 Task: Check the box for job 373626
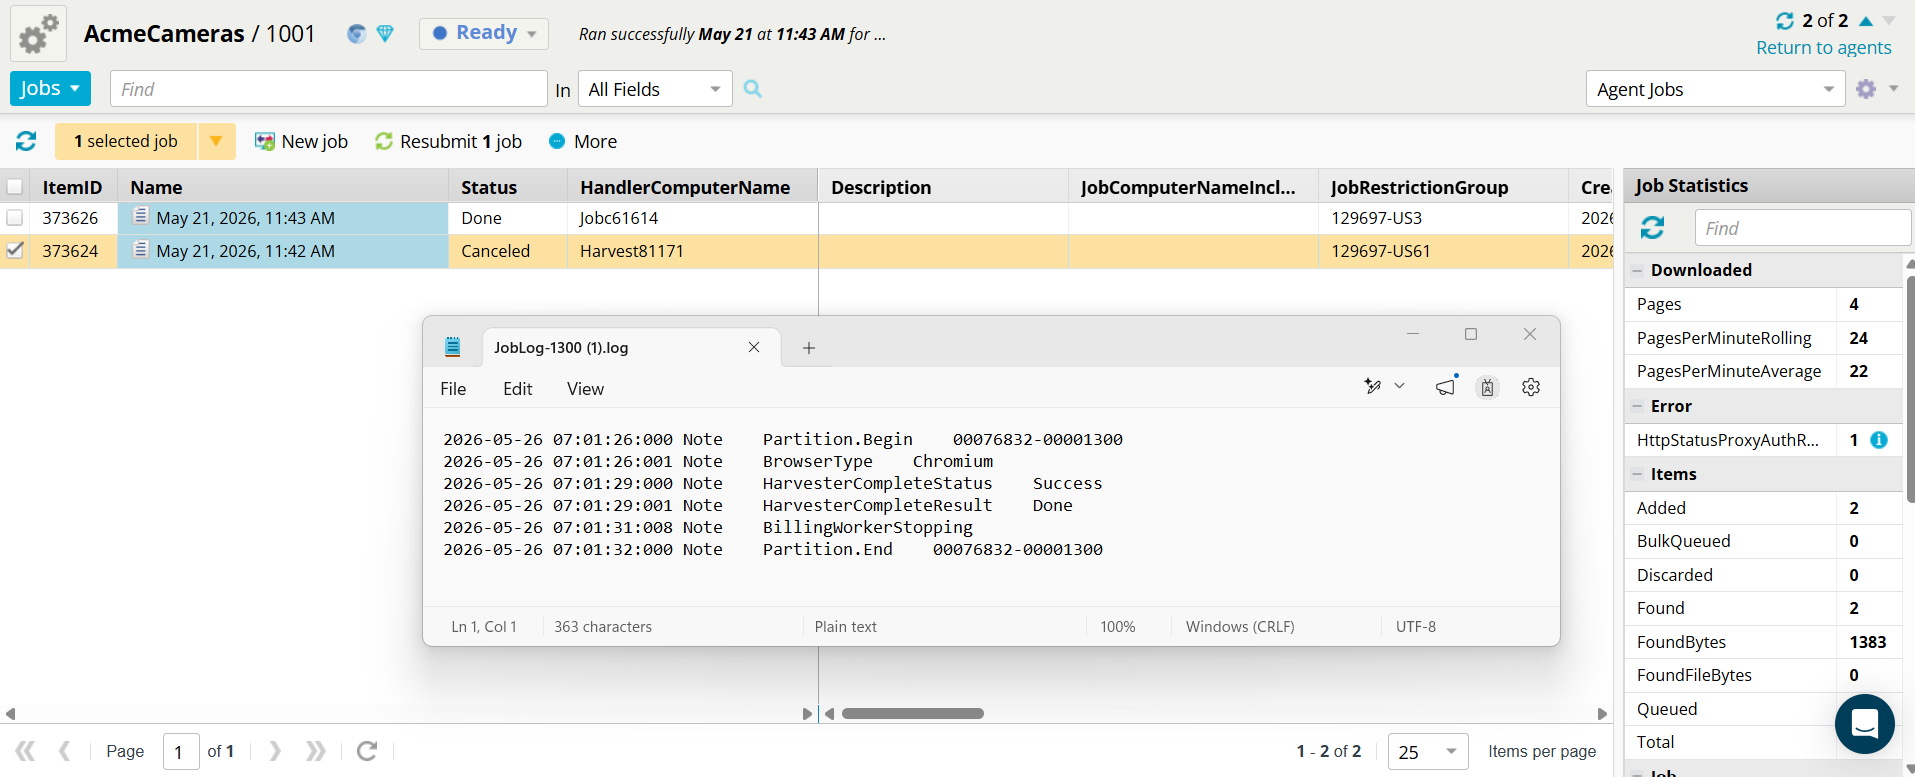point(15,218)
